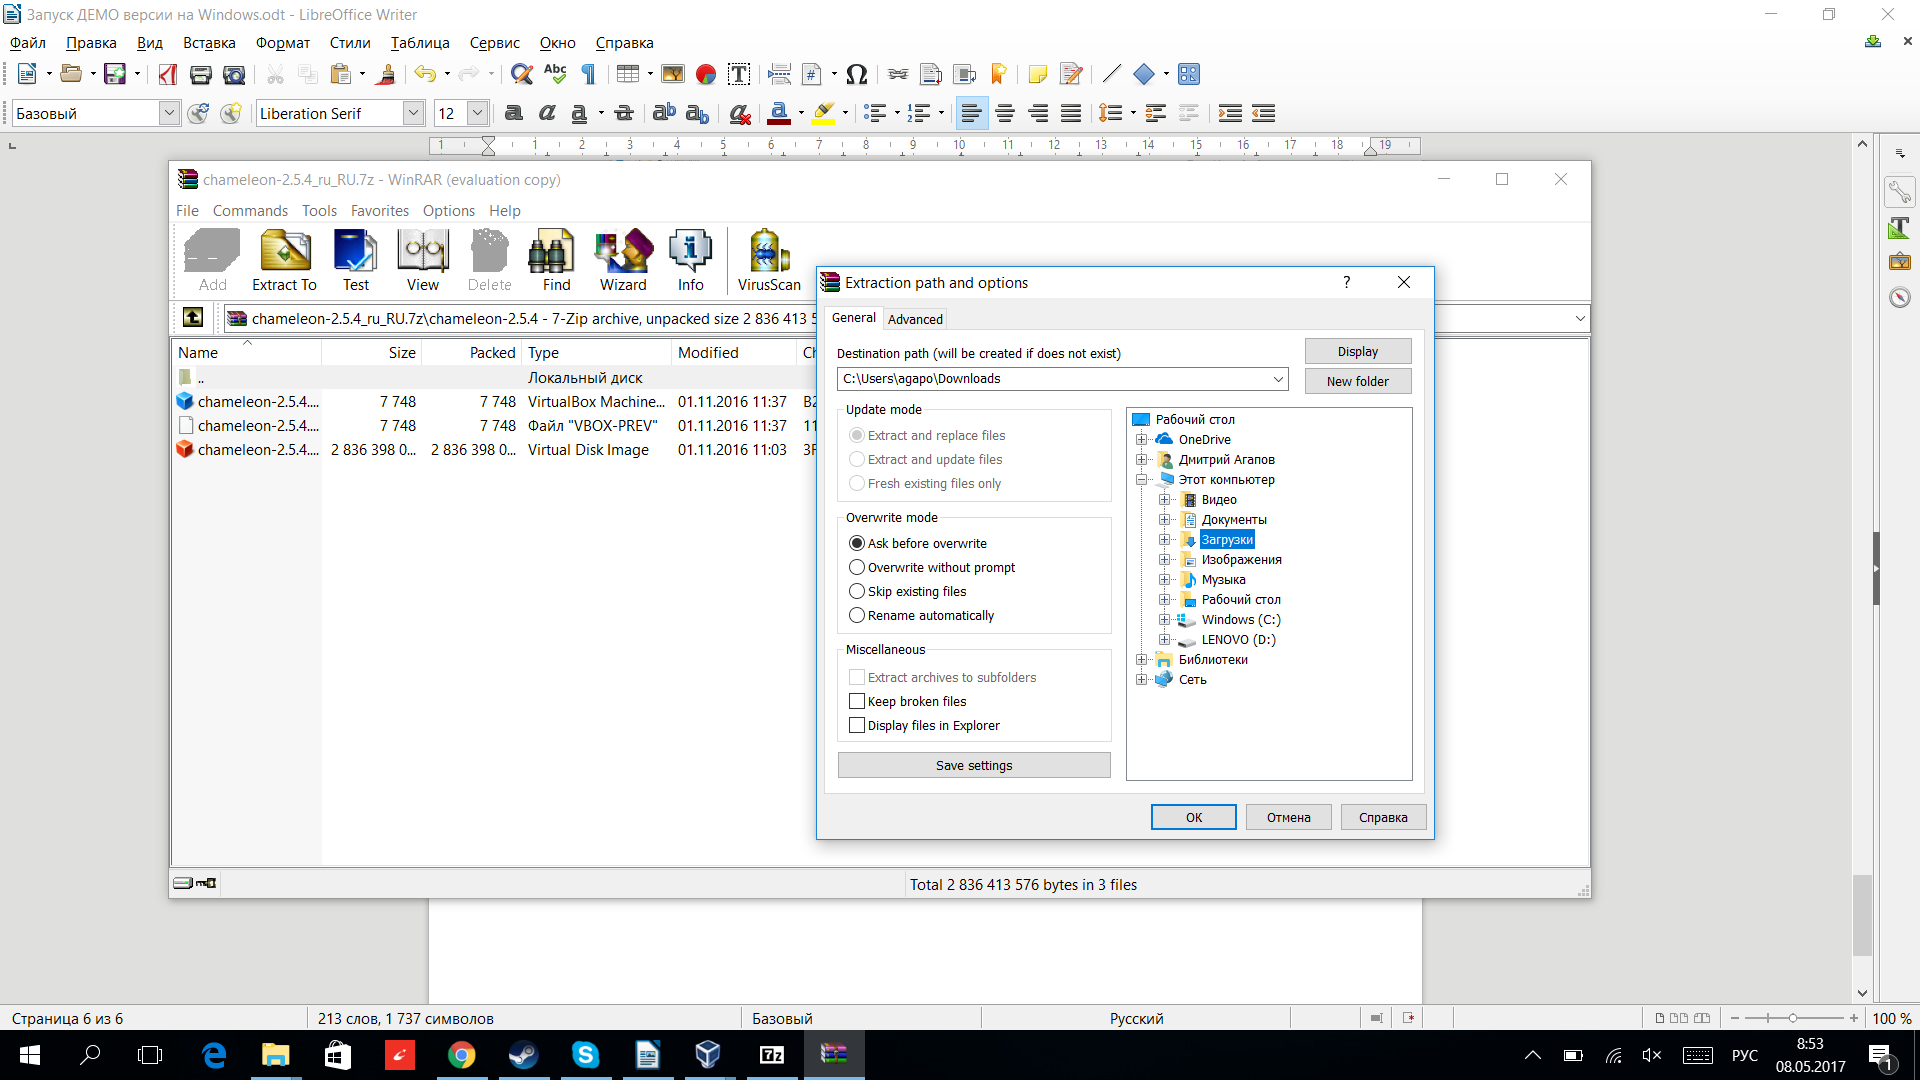Image resolution: width=1920 pixels, height=1080 pixels.
Task: Click the View icon in WinRAR toolbar
Action: point(423,260)
